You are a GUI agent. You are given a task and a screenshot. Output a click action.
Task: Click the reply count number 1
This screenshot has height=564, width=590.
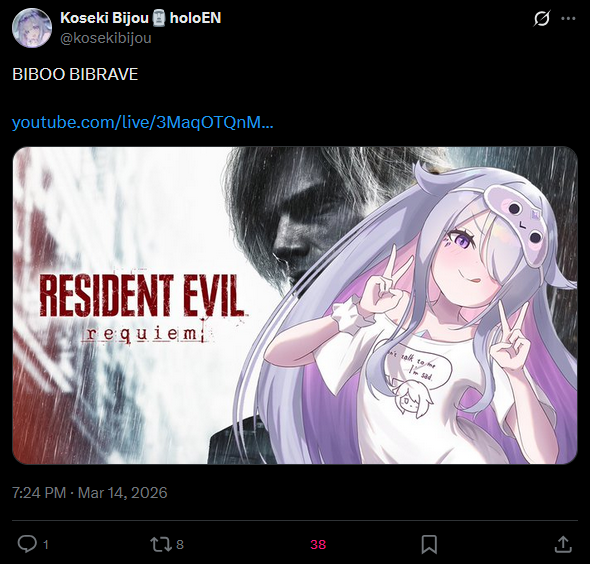coord(46,544)
